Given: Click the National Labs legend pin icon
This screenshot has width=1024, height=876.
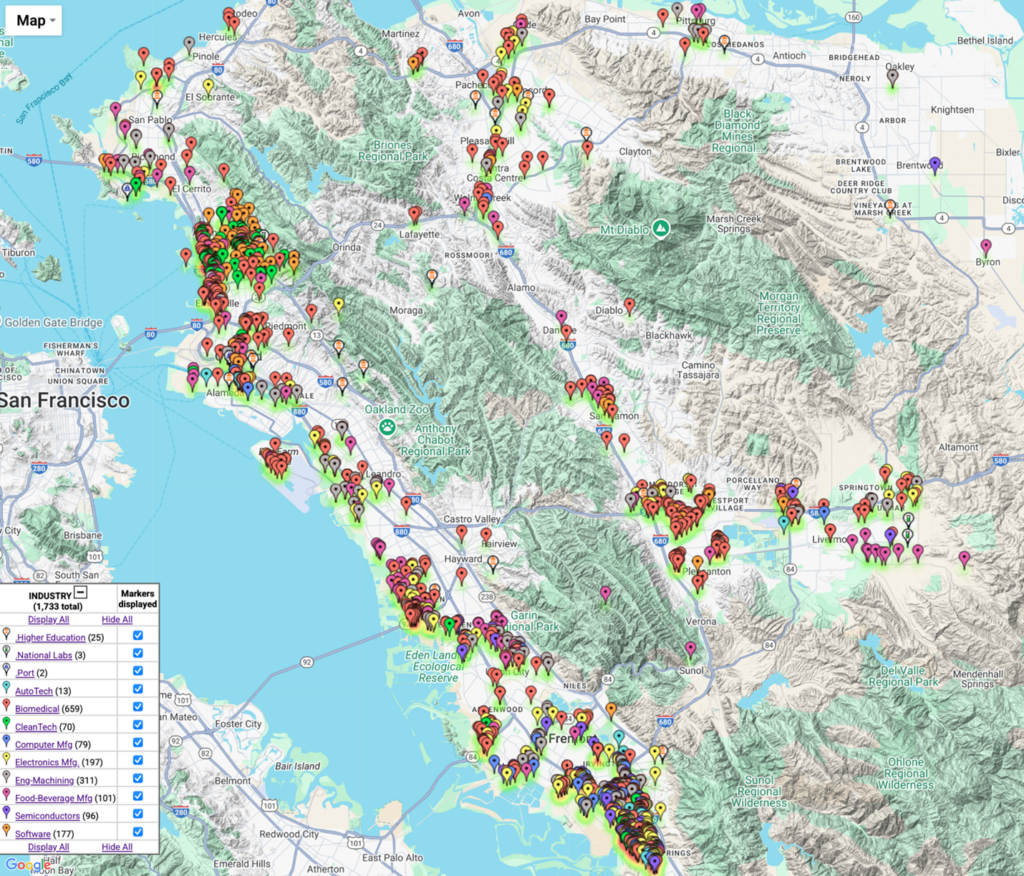Looking at the screenshot, I should click(x=7, y=653).
